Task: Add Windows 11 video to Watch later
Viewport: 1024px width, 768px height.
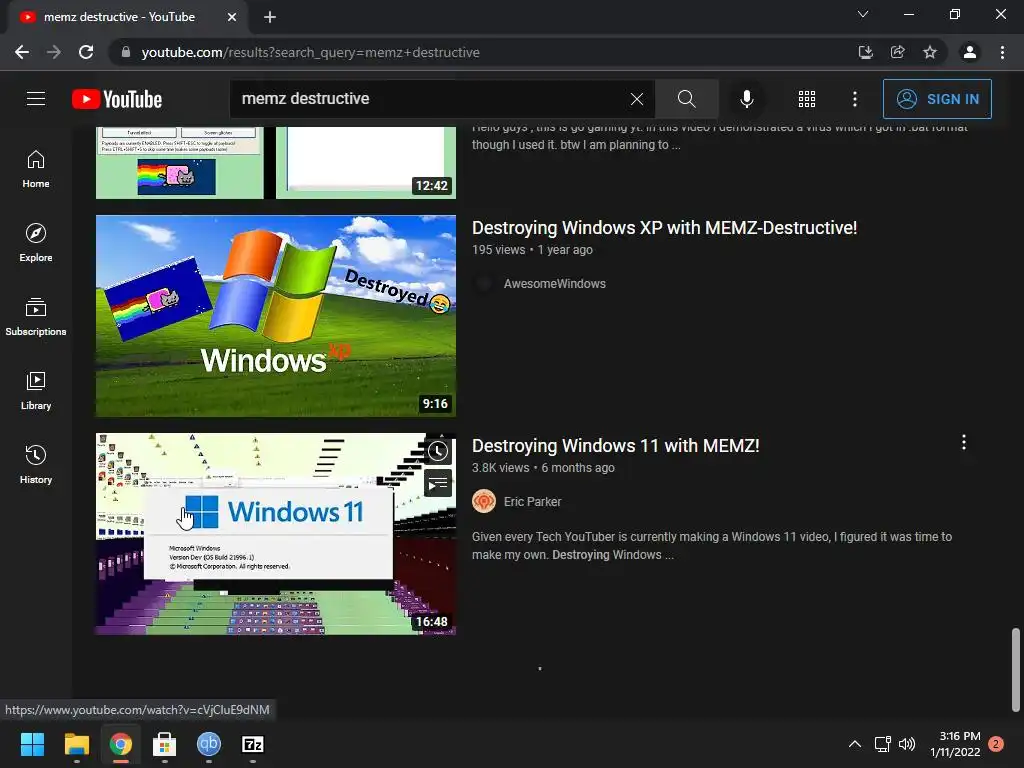Action: pos(438,451)
